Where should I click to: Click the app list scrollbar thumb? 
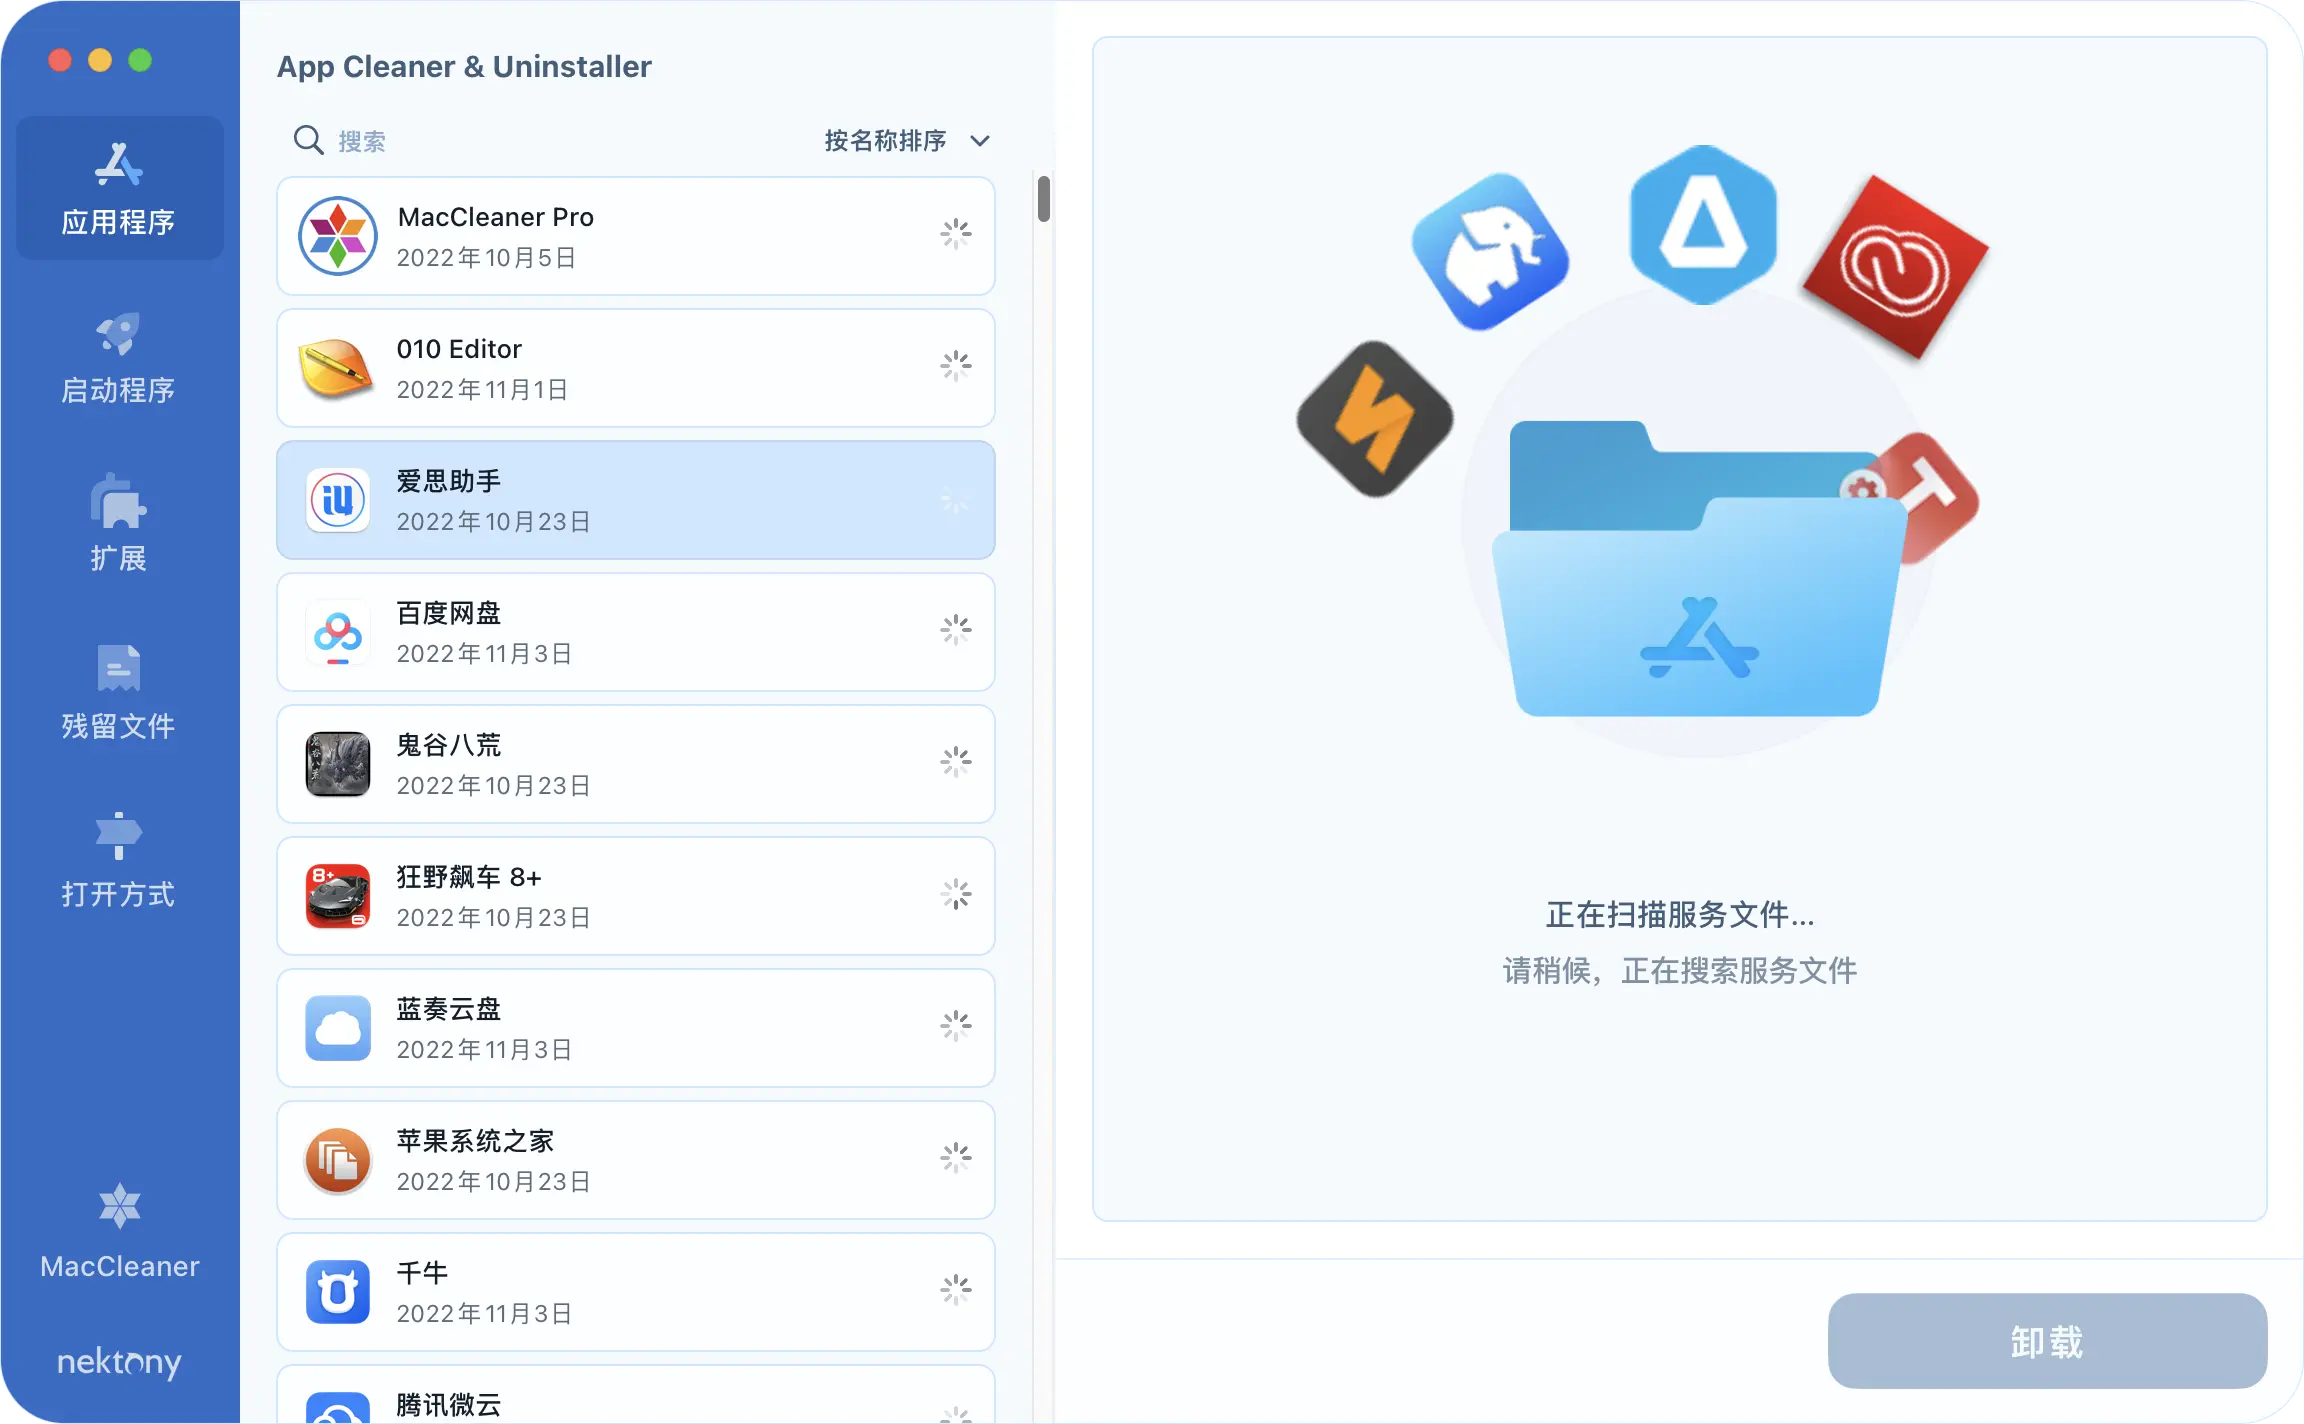tap(1044, 198)
